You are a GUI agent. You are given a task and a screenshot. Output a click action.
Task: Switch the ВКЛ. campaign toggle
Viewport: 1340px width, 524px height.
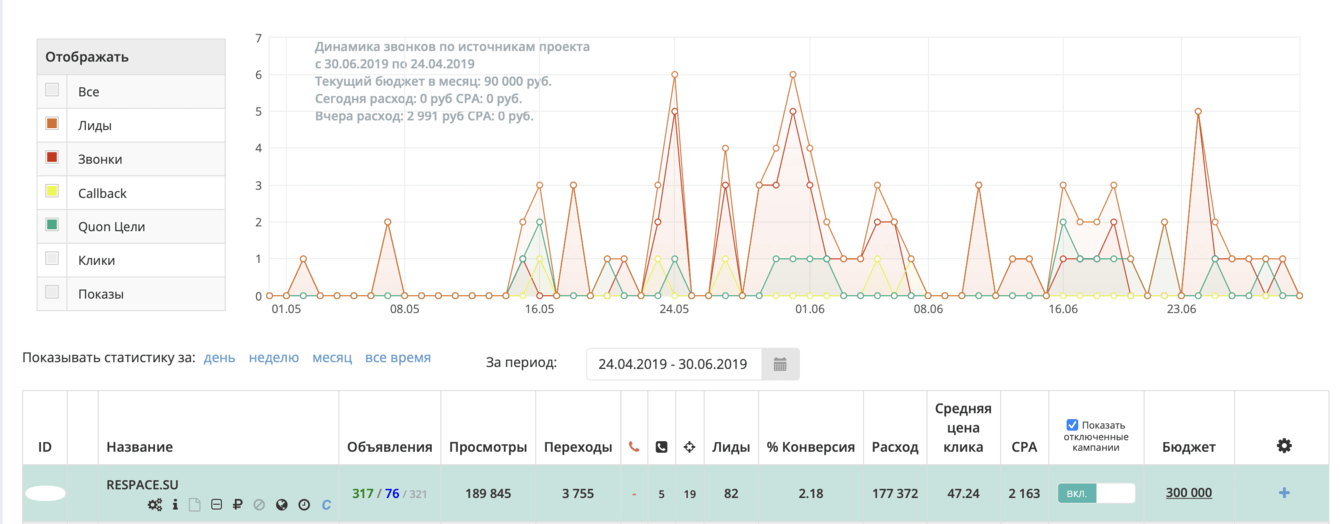[x=1096, y=493]
